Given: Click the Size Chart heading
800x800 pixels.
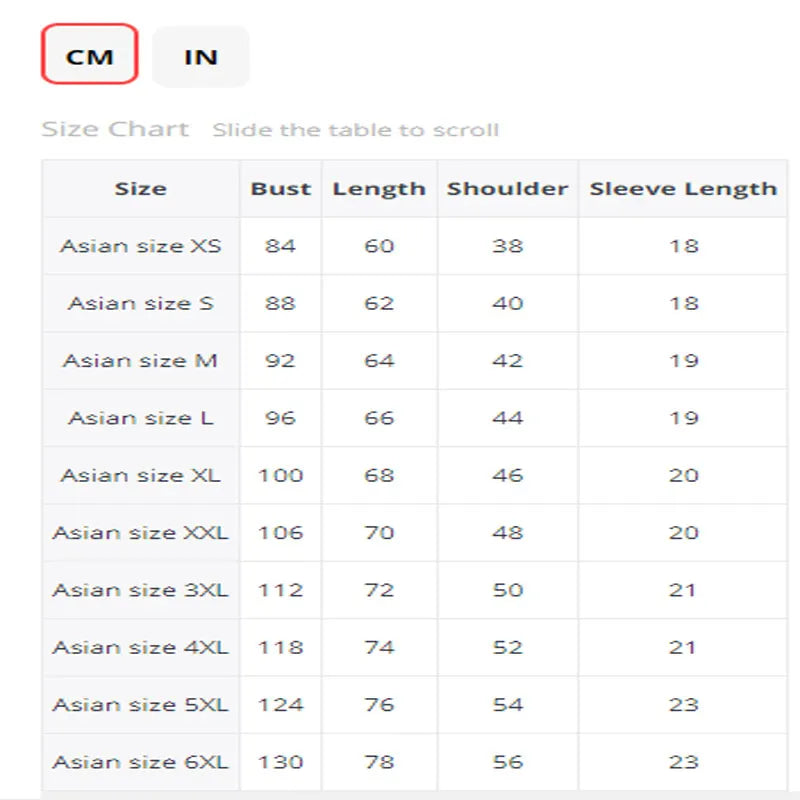Looking at the screenshot, I should point(115,129).
